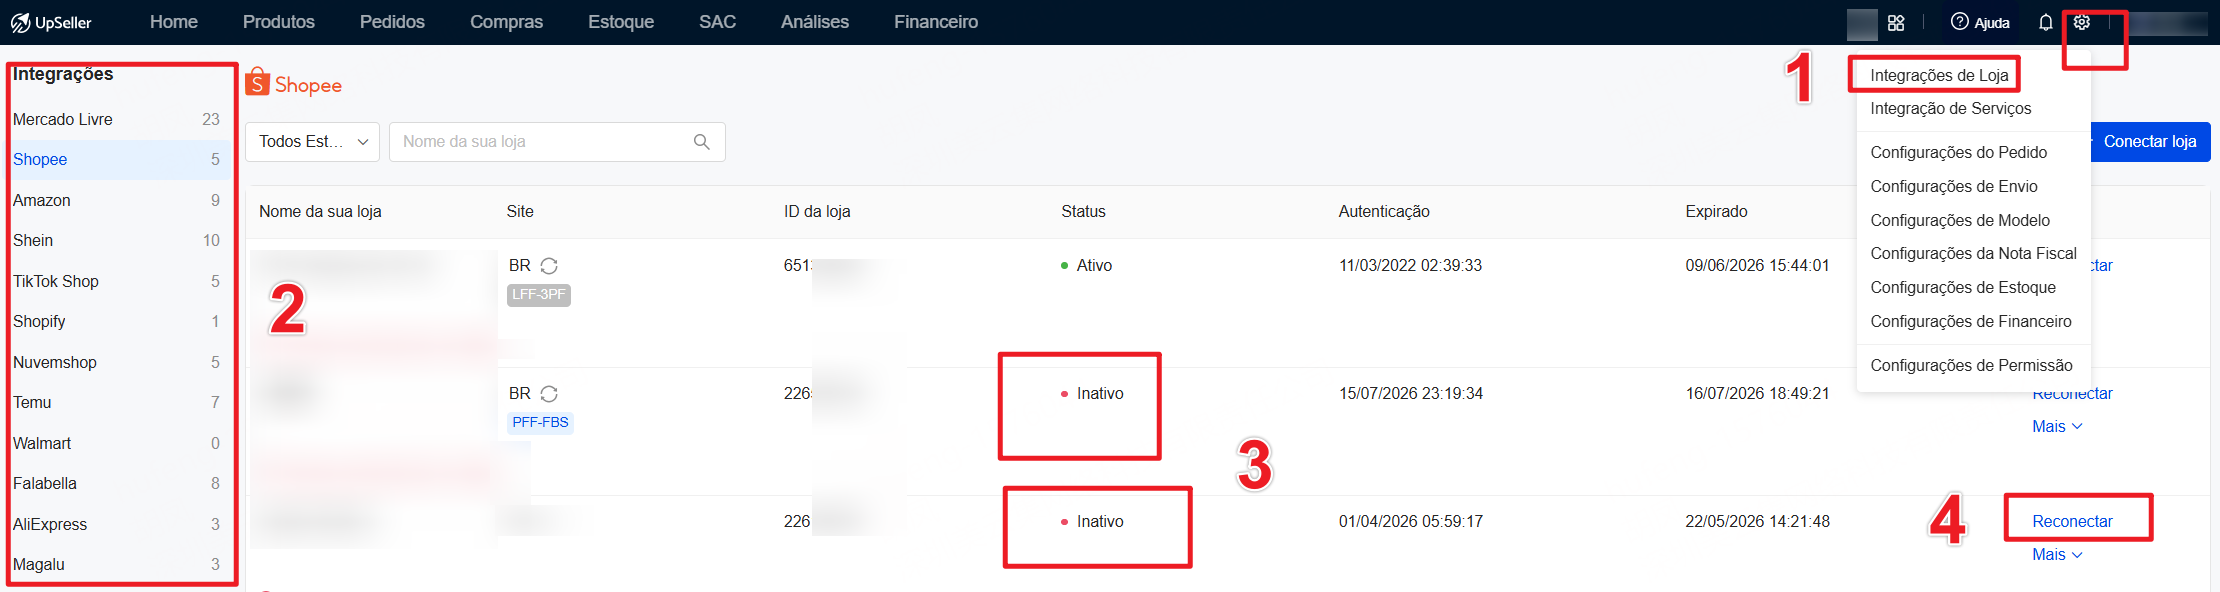The height and width of the screenshot is (592, 2220).
Task: Select Amazon integration
Action: click(x=116, y=200)
